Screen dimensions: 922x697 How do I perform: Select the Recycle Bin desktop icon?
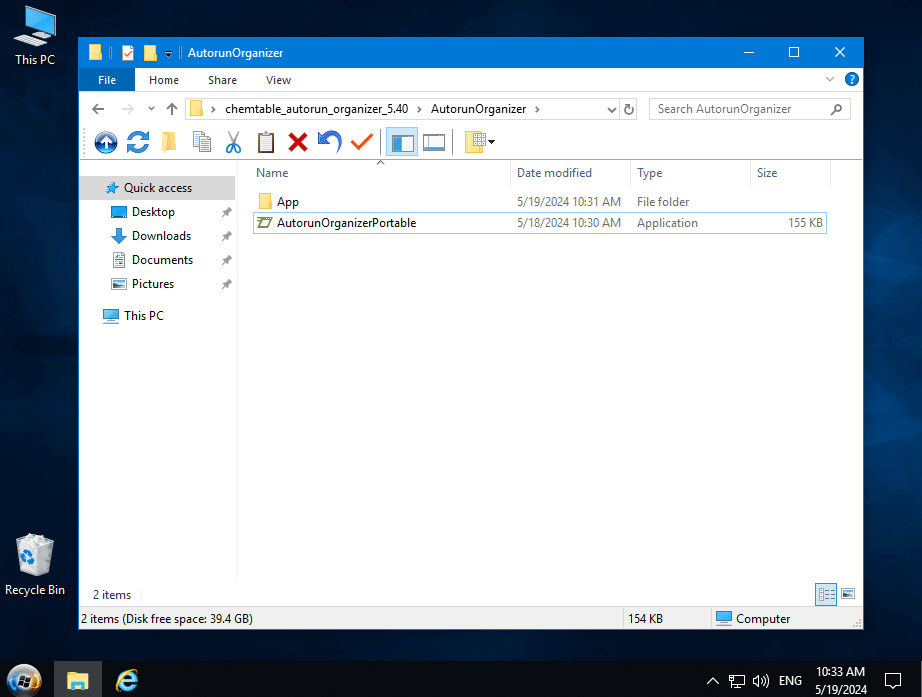click(x=35, y=565)
